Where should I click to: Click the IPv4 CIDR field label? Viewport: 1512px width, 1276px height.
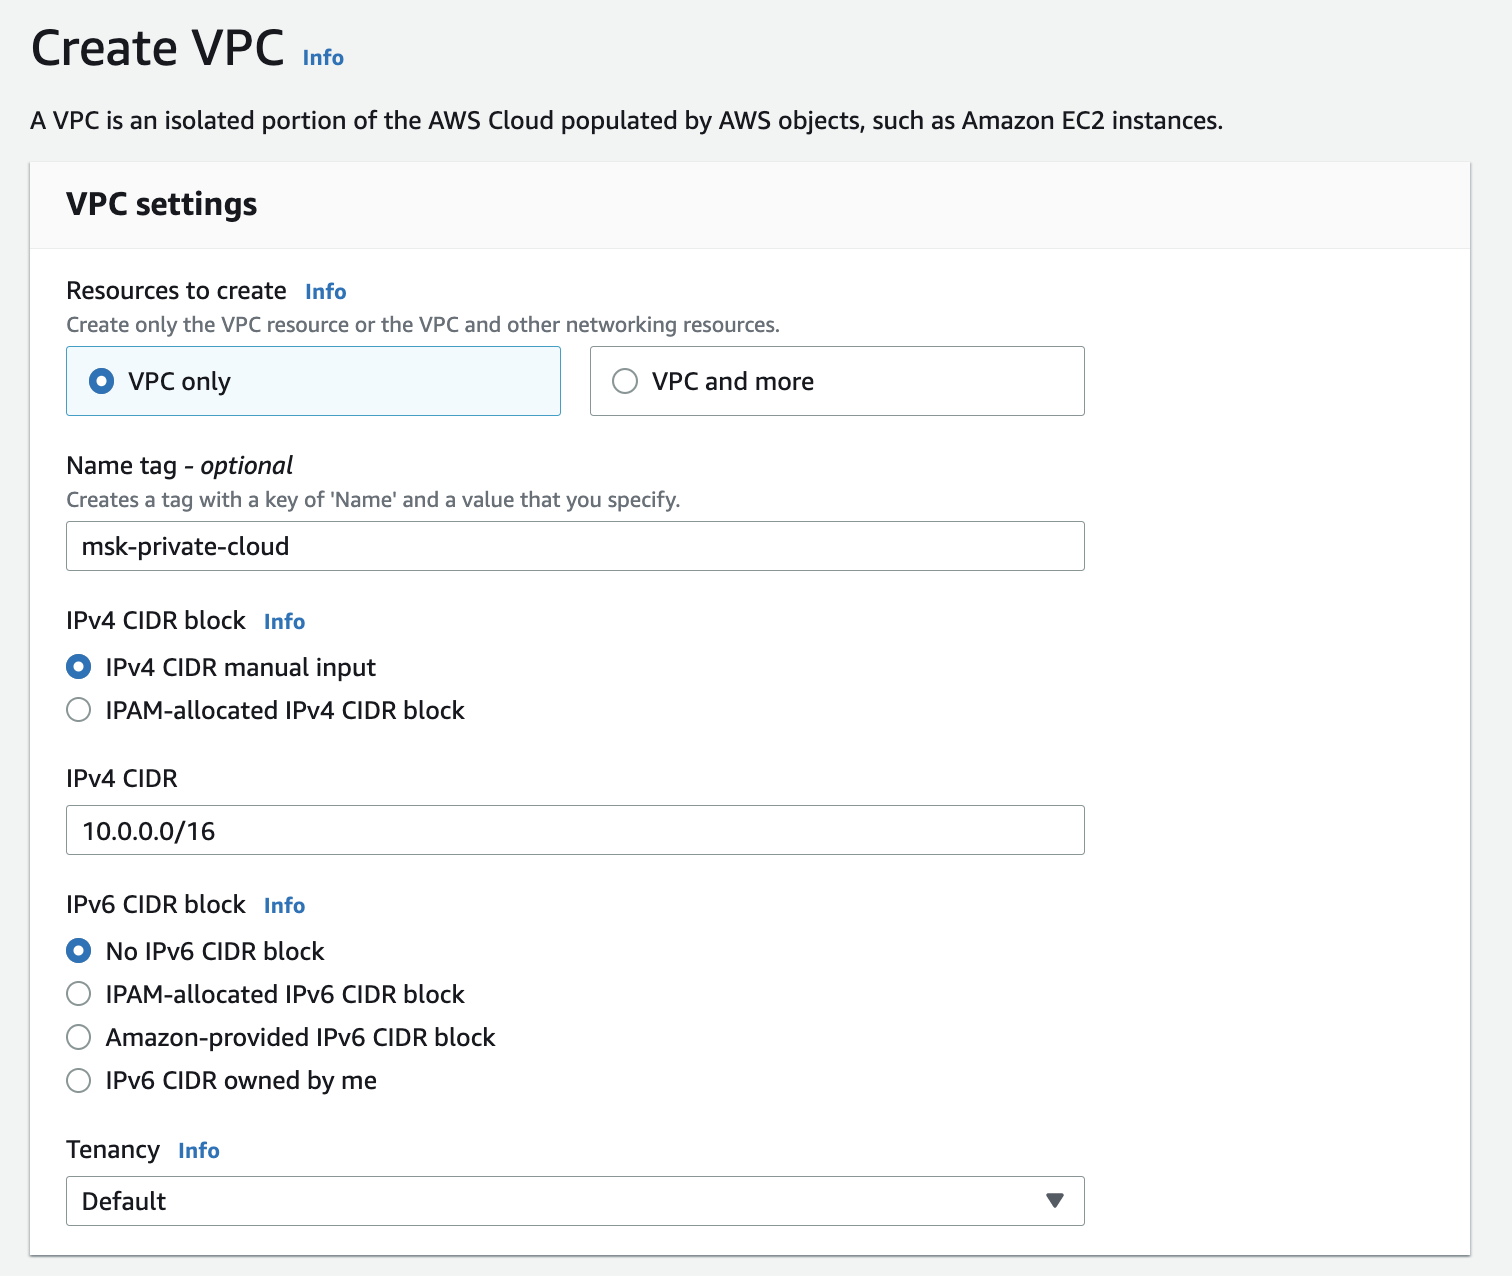point(122,779)
